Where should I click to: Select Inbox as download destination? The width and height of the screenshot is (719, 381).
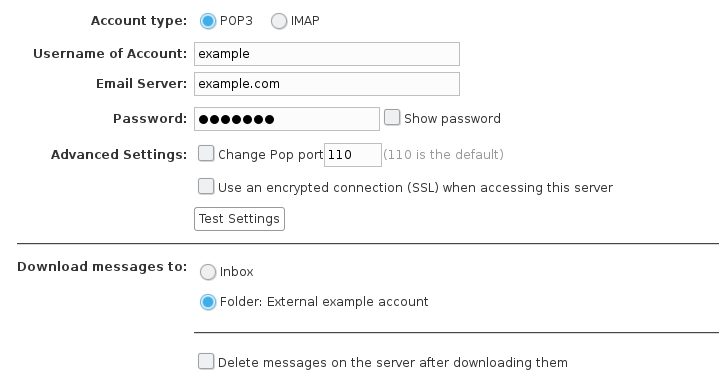pos(208,272)
